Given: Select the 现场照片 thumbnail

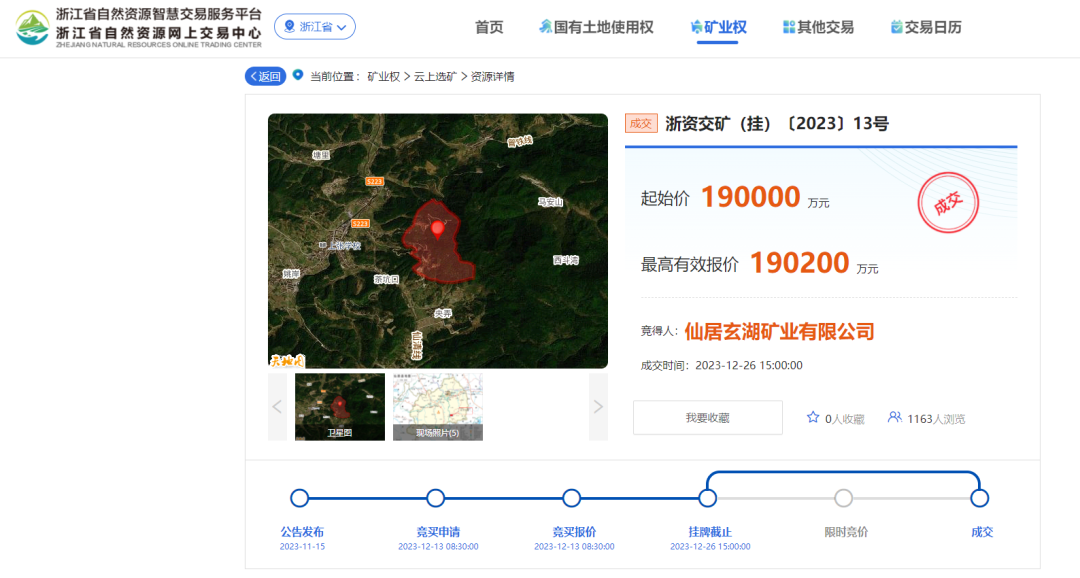Looking at the screenshot, I should (437, 407).
